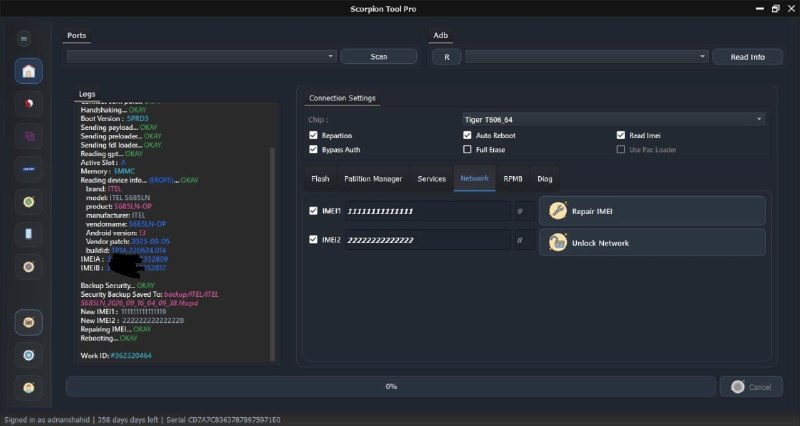Open the RPMB tab

(513, 179)
